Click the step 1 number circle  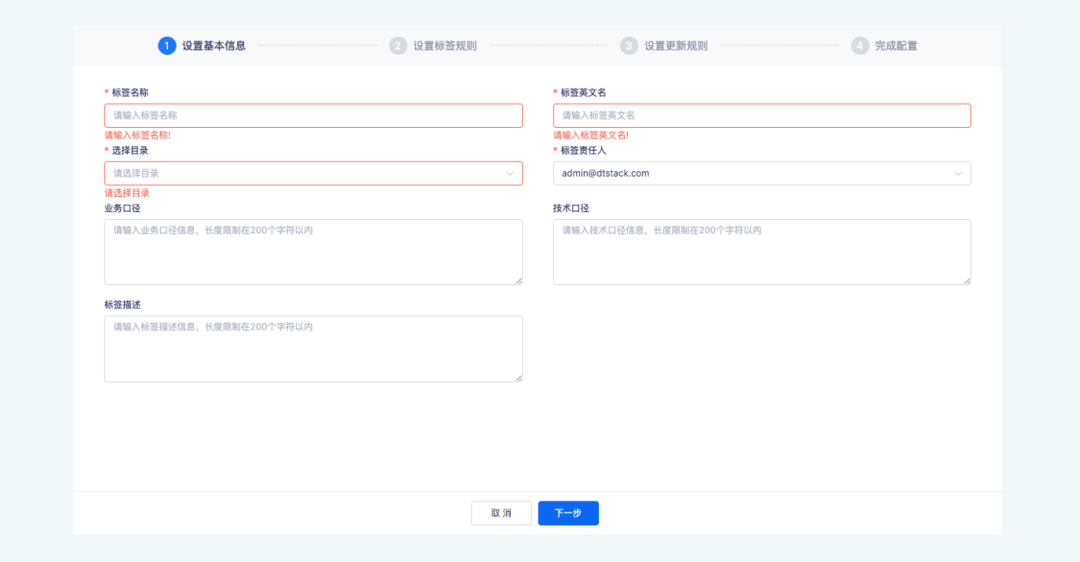[167, 45]
